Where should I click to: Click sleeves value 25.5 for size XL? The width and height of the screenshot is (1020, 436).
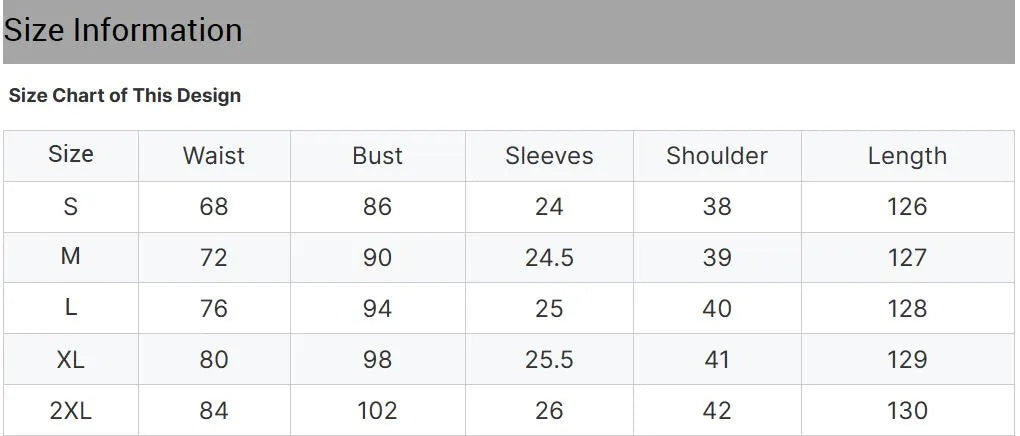click(x=549, y=359)
